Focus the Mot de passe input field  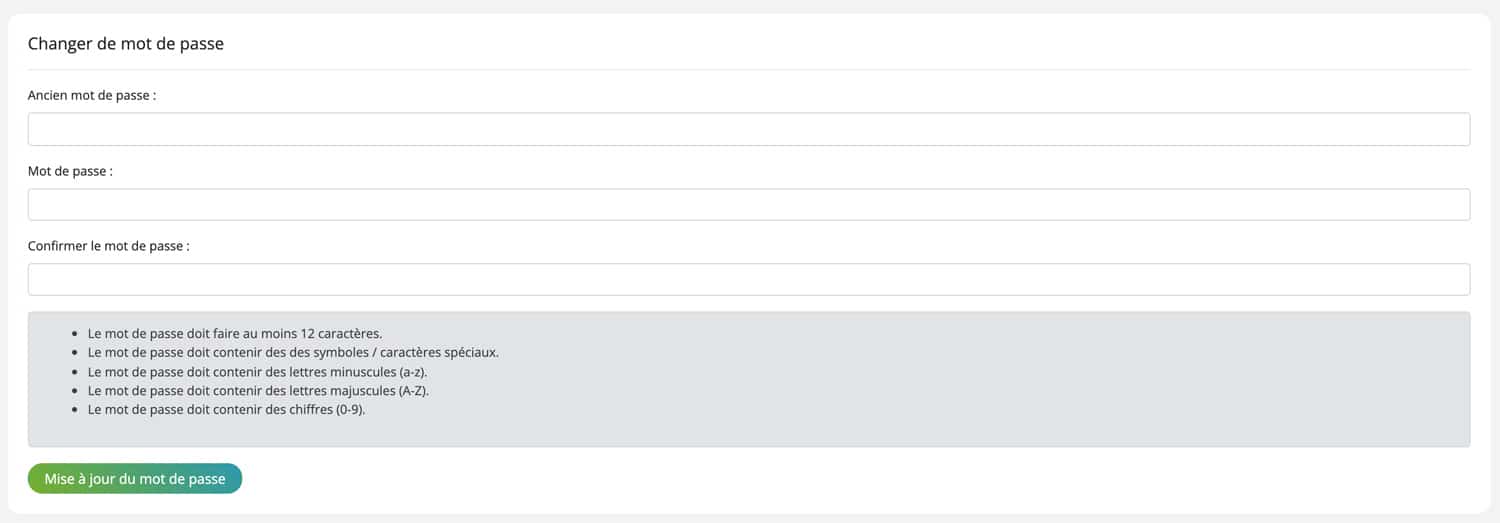tap(749, 204)
